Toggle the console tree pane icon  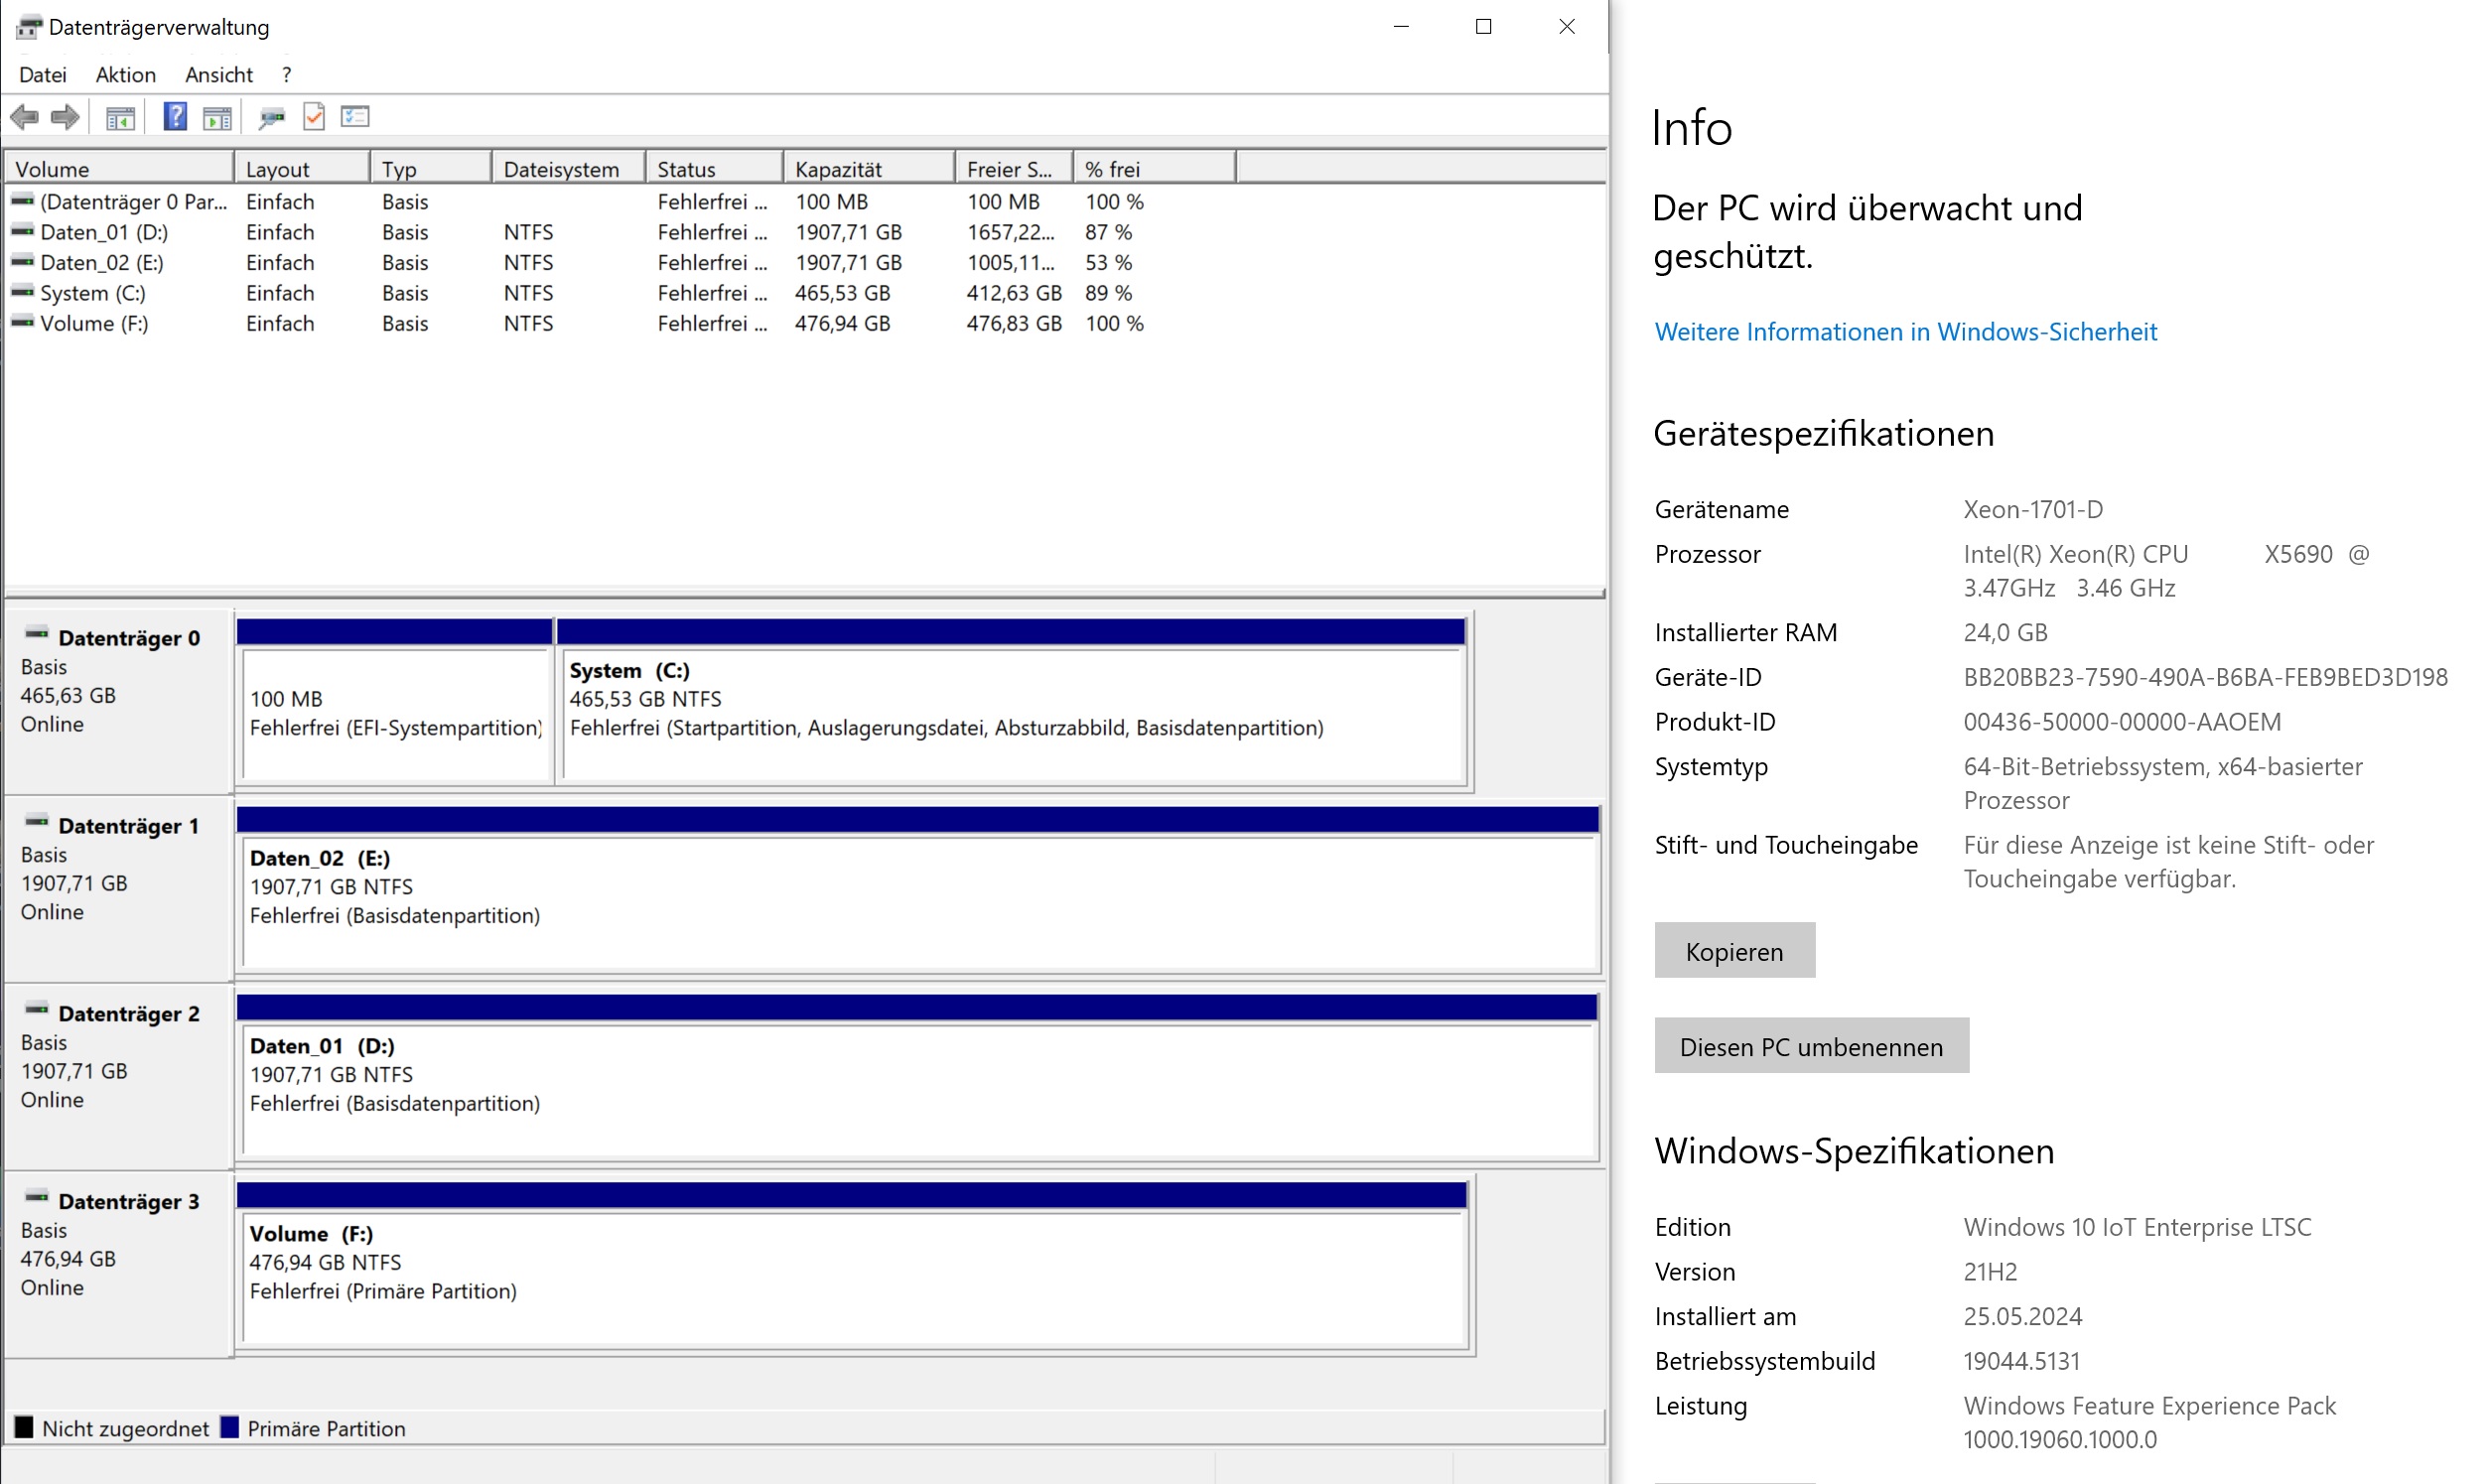[x=120, y=118]
